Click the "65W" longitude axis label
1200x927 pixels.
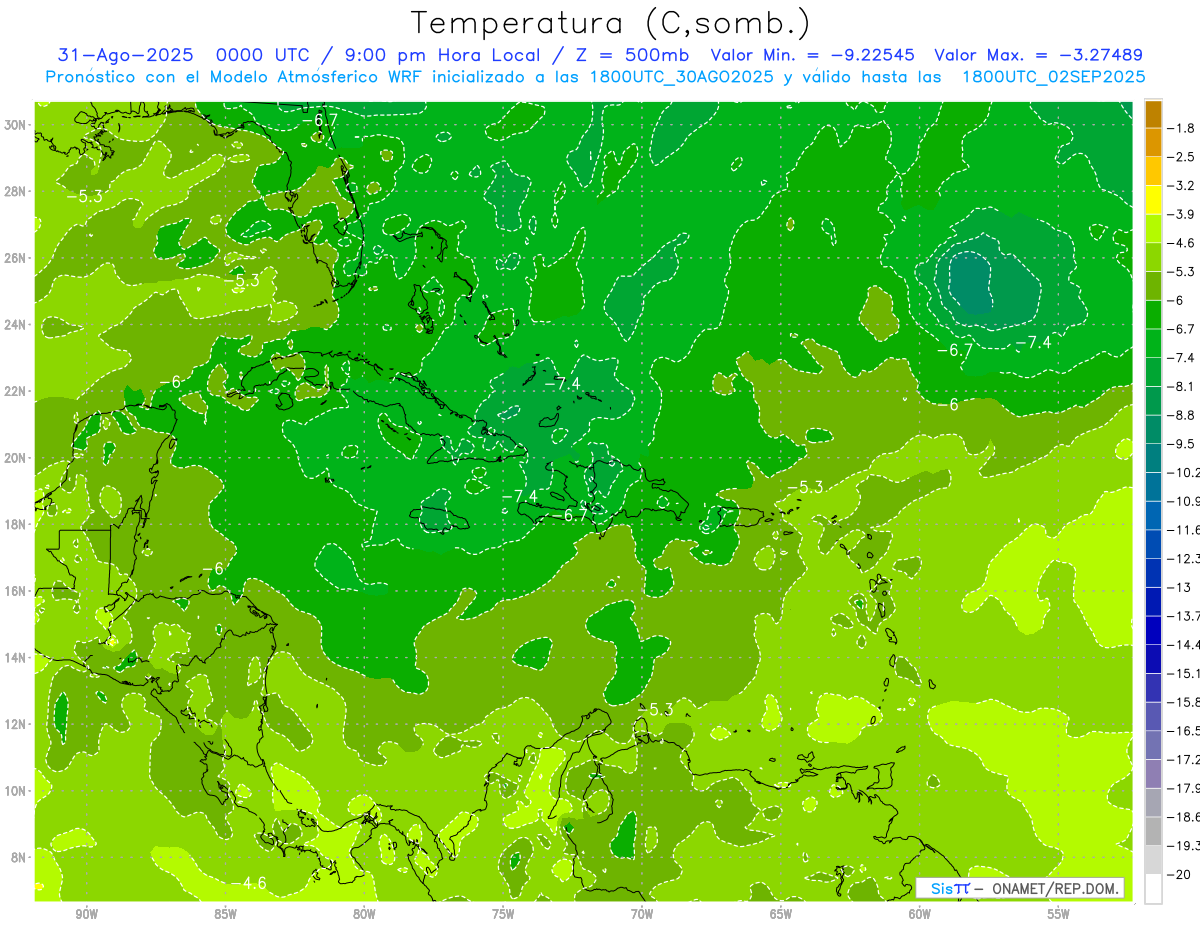click(781, 915)
